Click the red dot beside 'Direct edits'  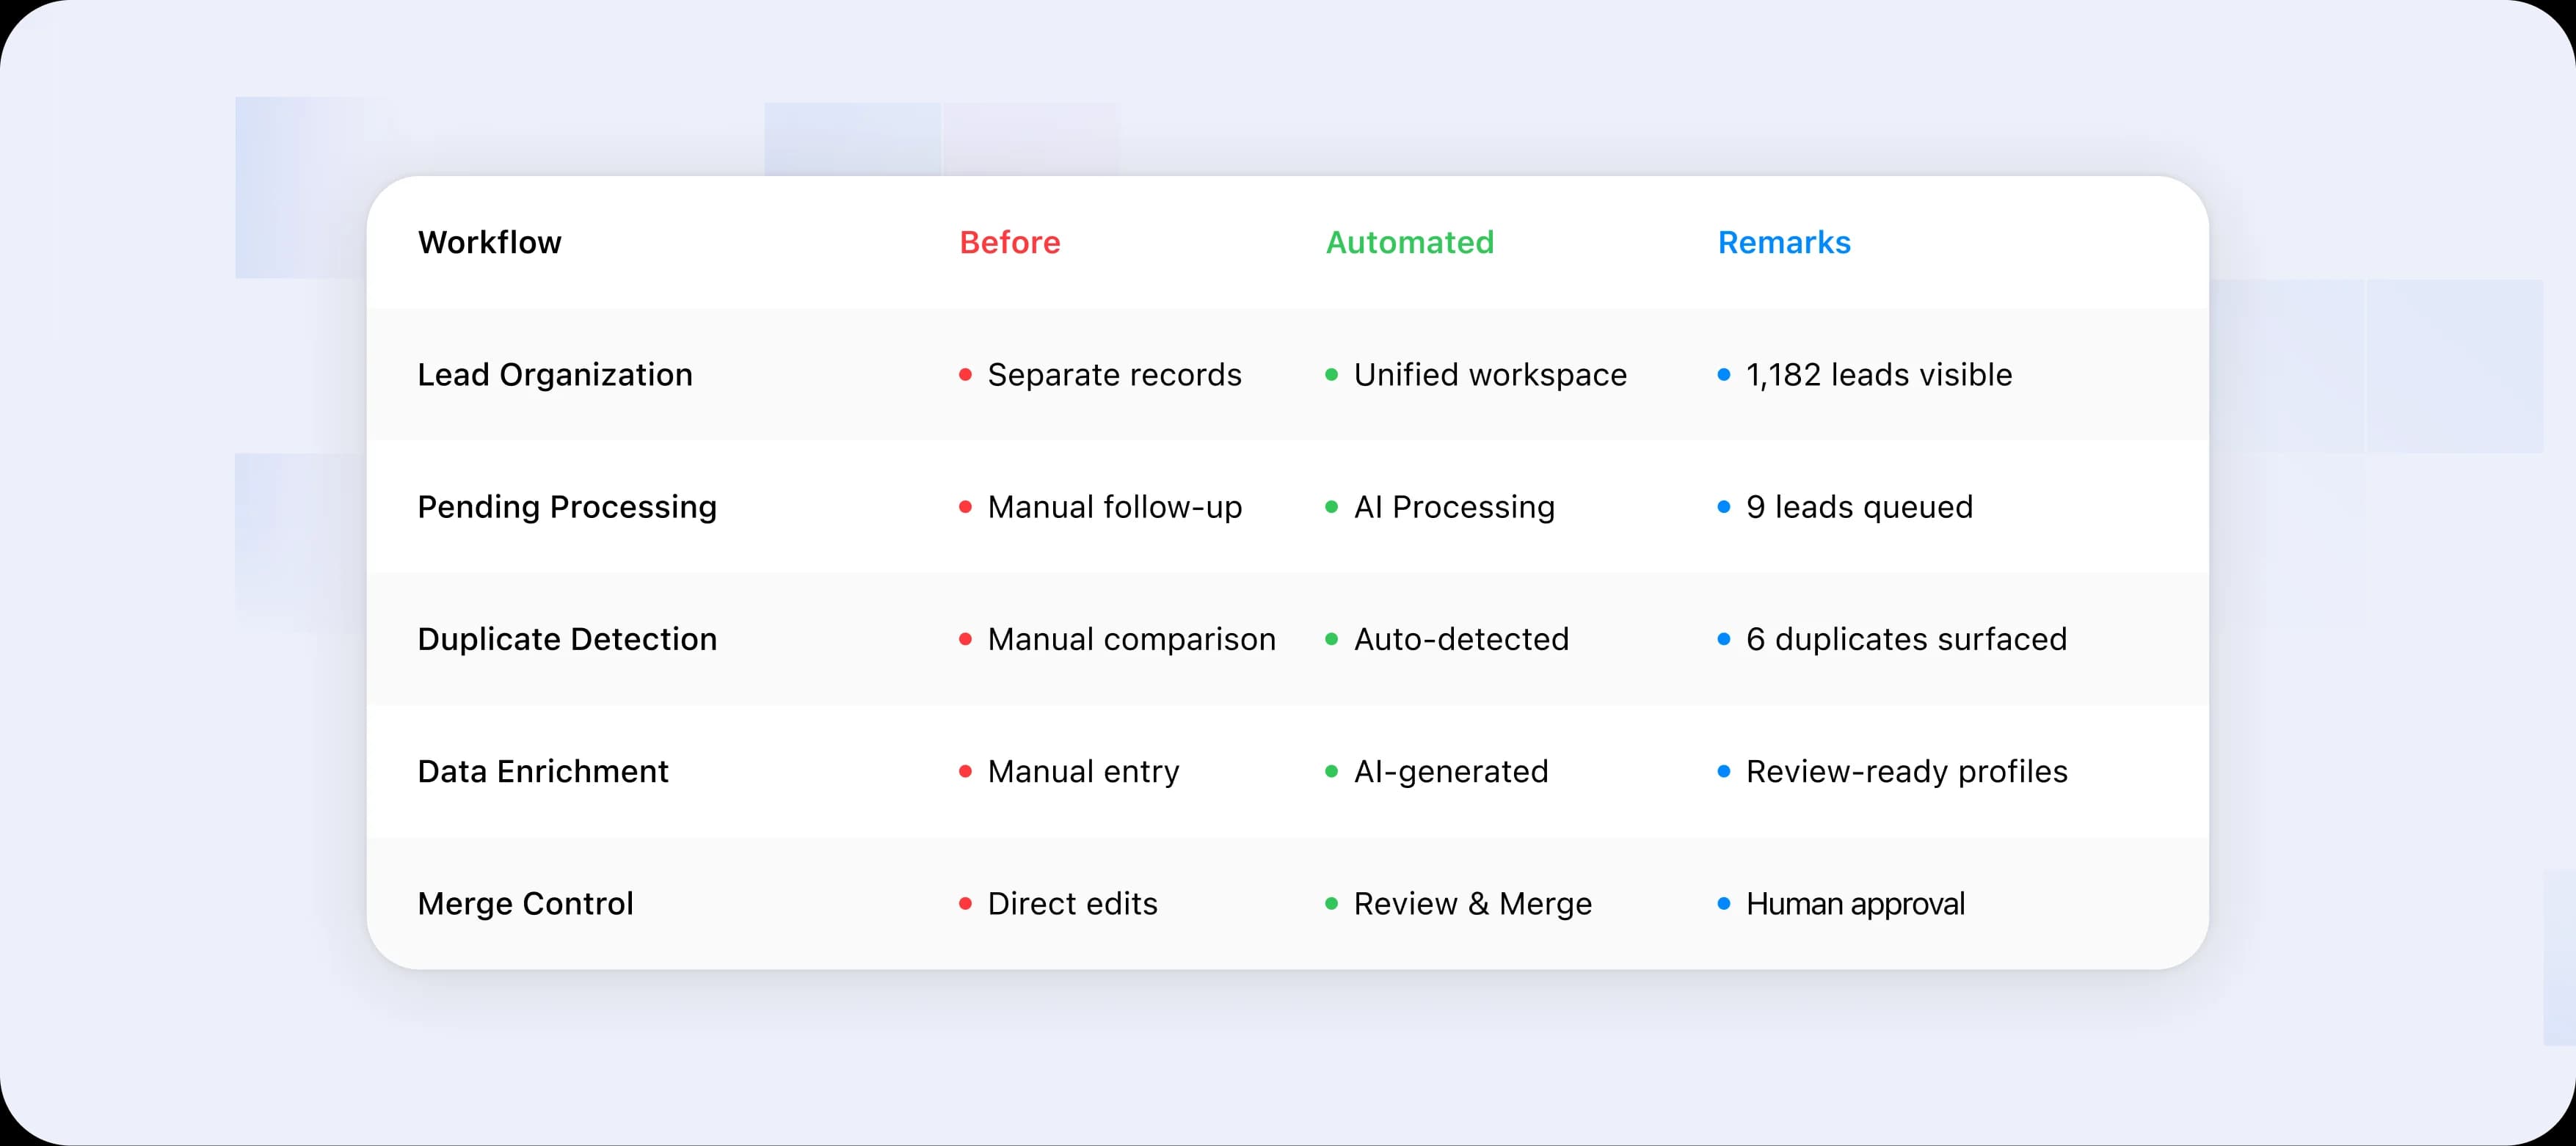[965, 904]
